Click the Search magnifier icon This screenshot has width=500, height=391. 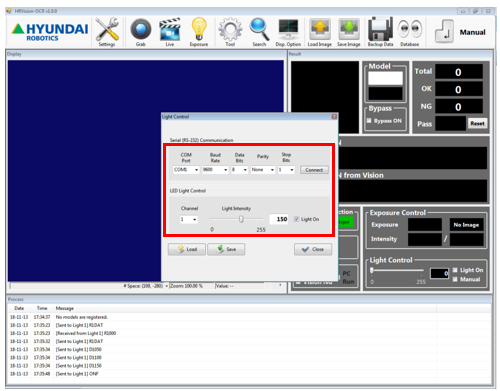point(259,29)
